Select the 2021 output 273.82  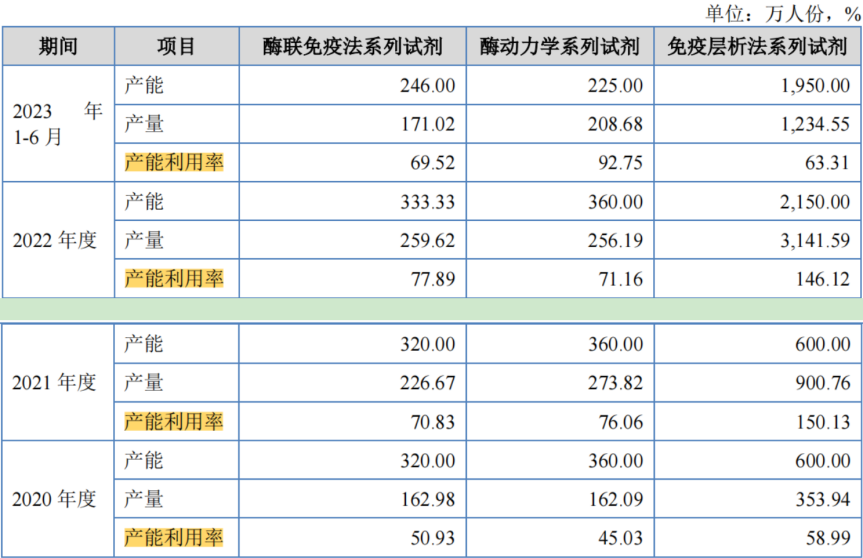pos(615,383)
